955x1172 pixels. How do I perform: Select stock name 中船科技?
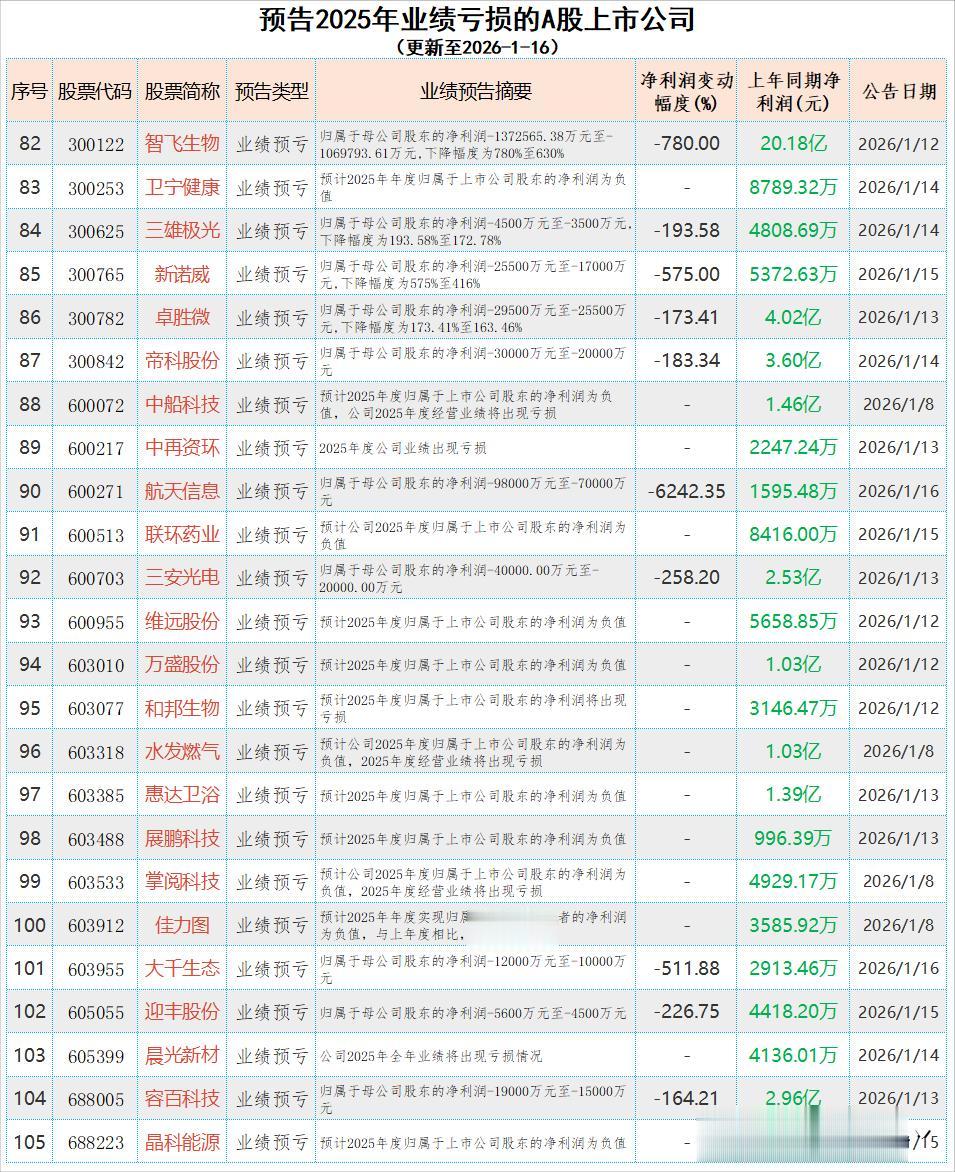tap(182, 404)
